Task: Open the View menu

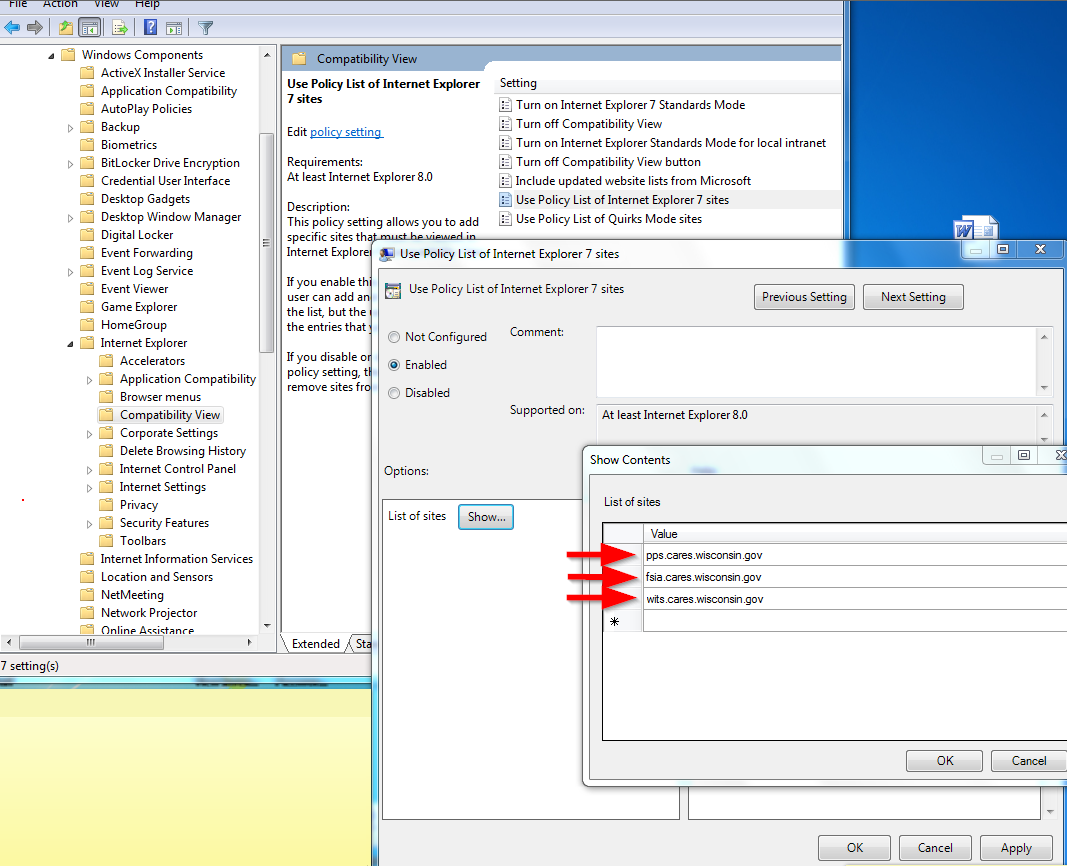Action: click(106, 4)
